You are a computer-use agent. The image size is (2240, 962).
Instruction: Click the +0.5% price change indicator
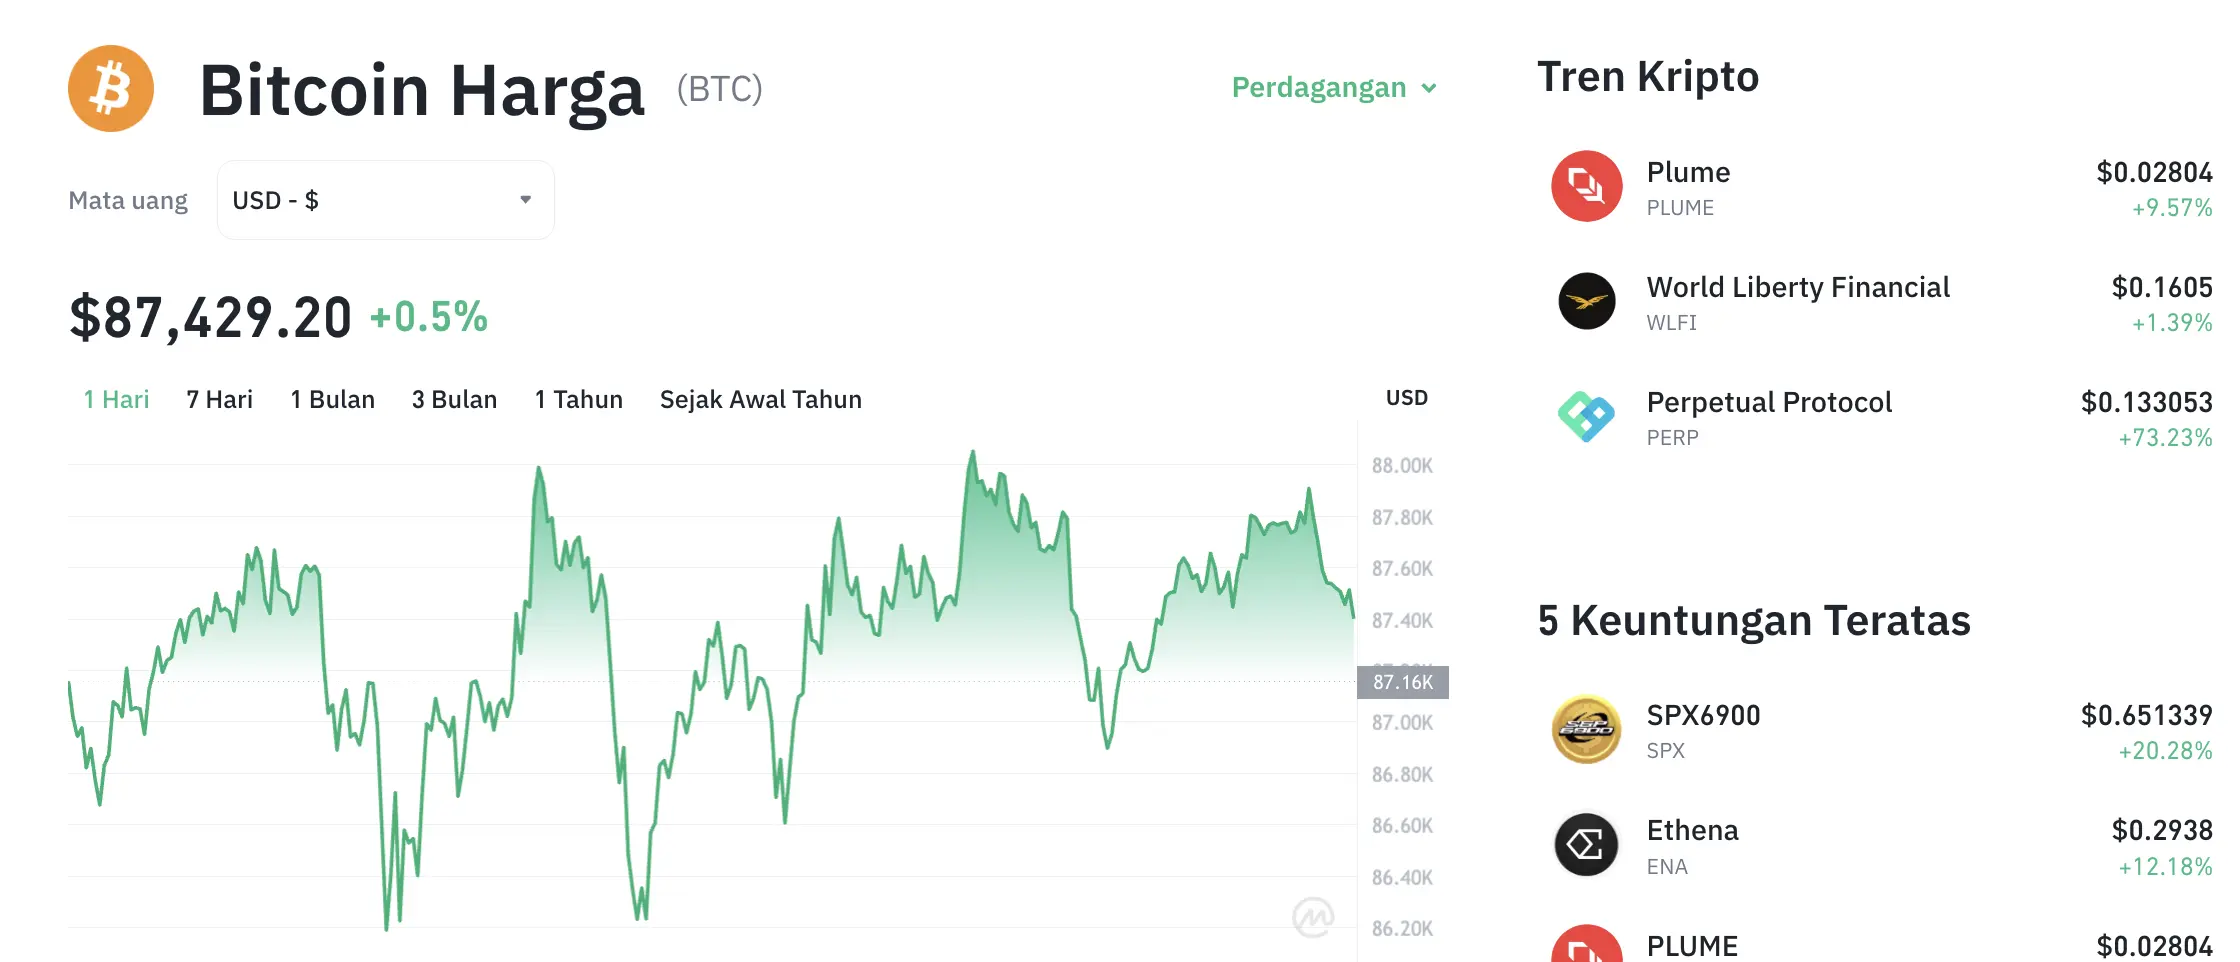click(x=428, y=317)
